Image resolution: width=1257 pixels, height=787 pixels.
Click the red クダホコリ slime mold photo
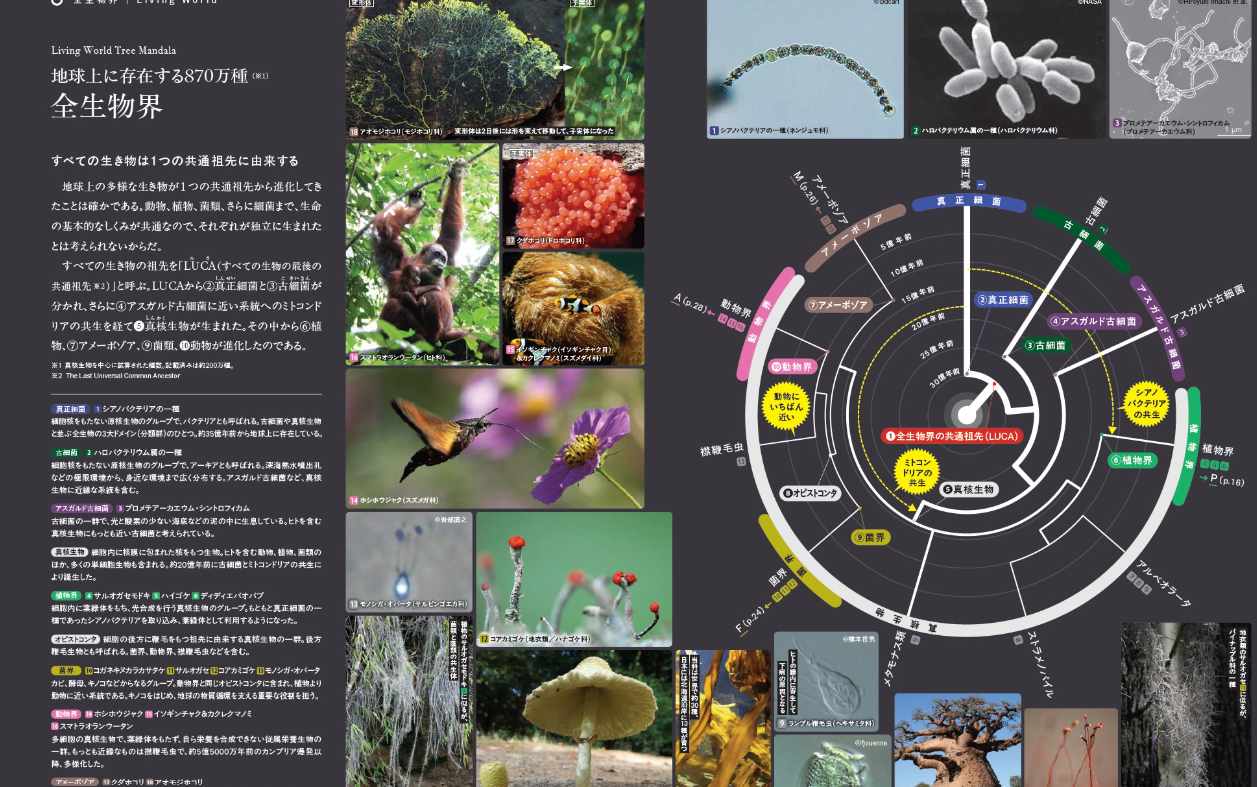(x=573, y=196)
